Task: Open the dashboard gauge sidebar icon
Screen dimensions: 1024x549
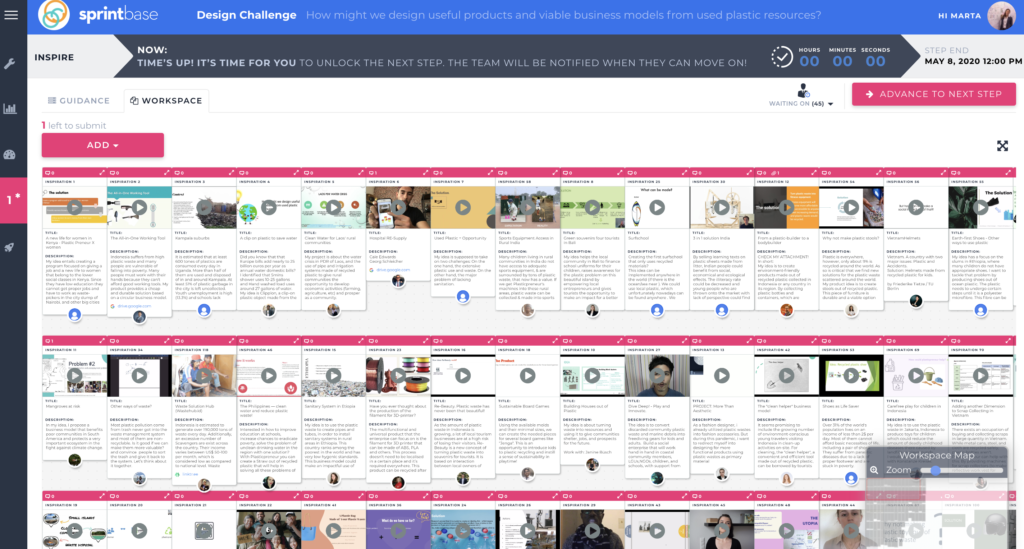Action: pyautogui.click(x=10, y=155)
